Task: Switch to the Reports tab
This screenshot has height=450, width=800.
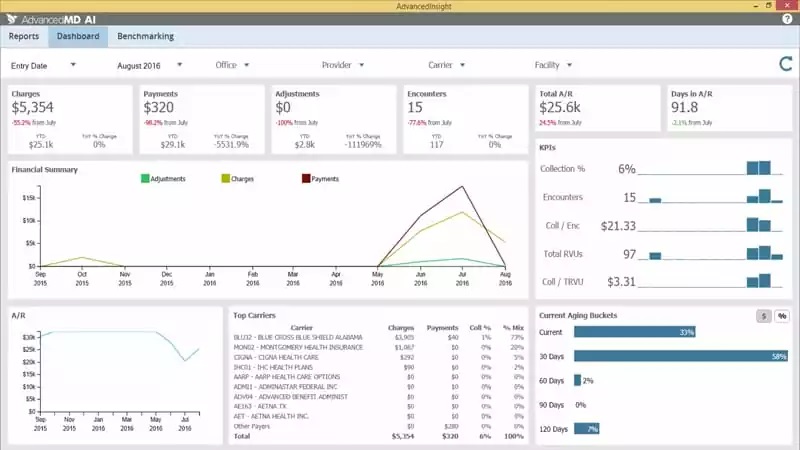Action: click(x=24, y=36)
